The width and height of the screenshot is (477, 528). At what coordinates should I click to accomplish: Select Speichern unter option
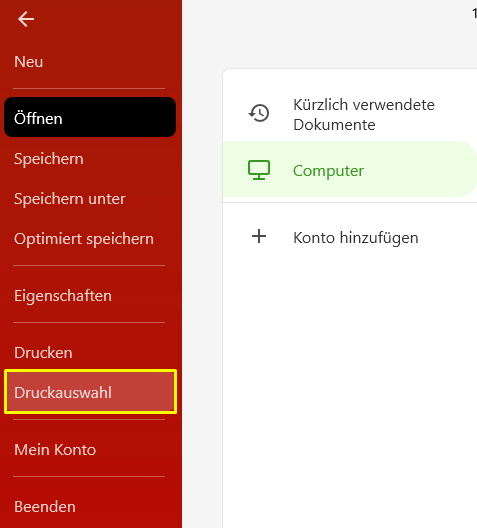70,199
